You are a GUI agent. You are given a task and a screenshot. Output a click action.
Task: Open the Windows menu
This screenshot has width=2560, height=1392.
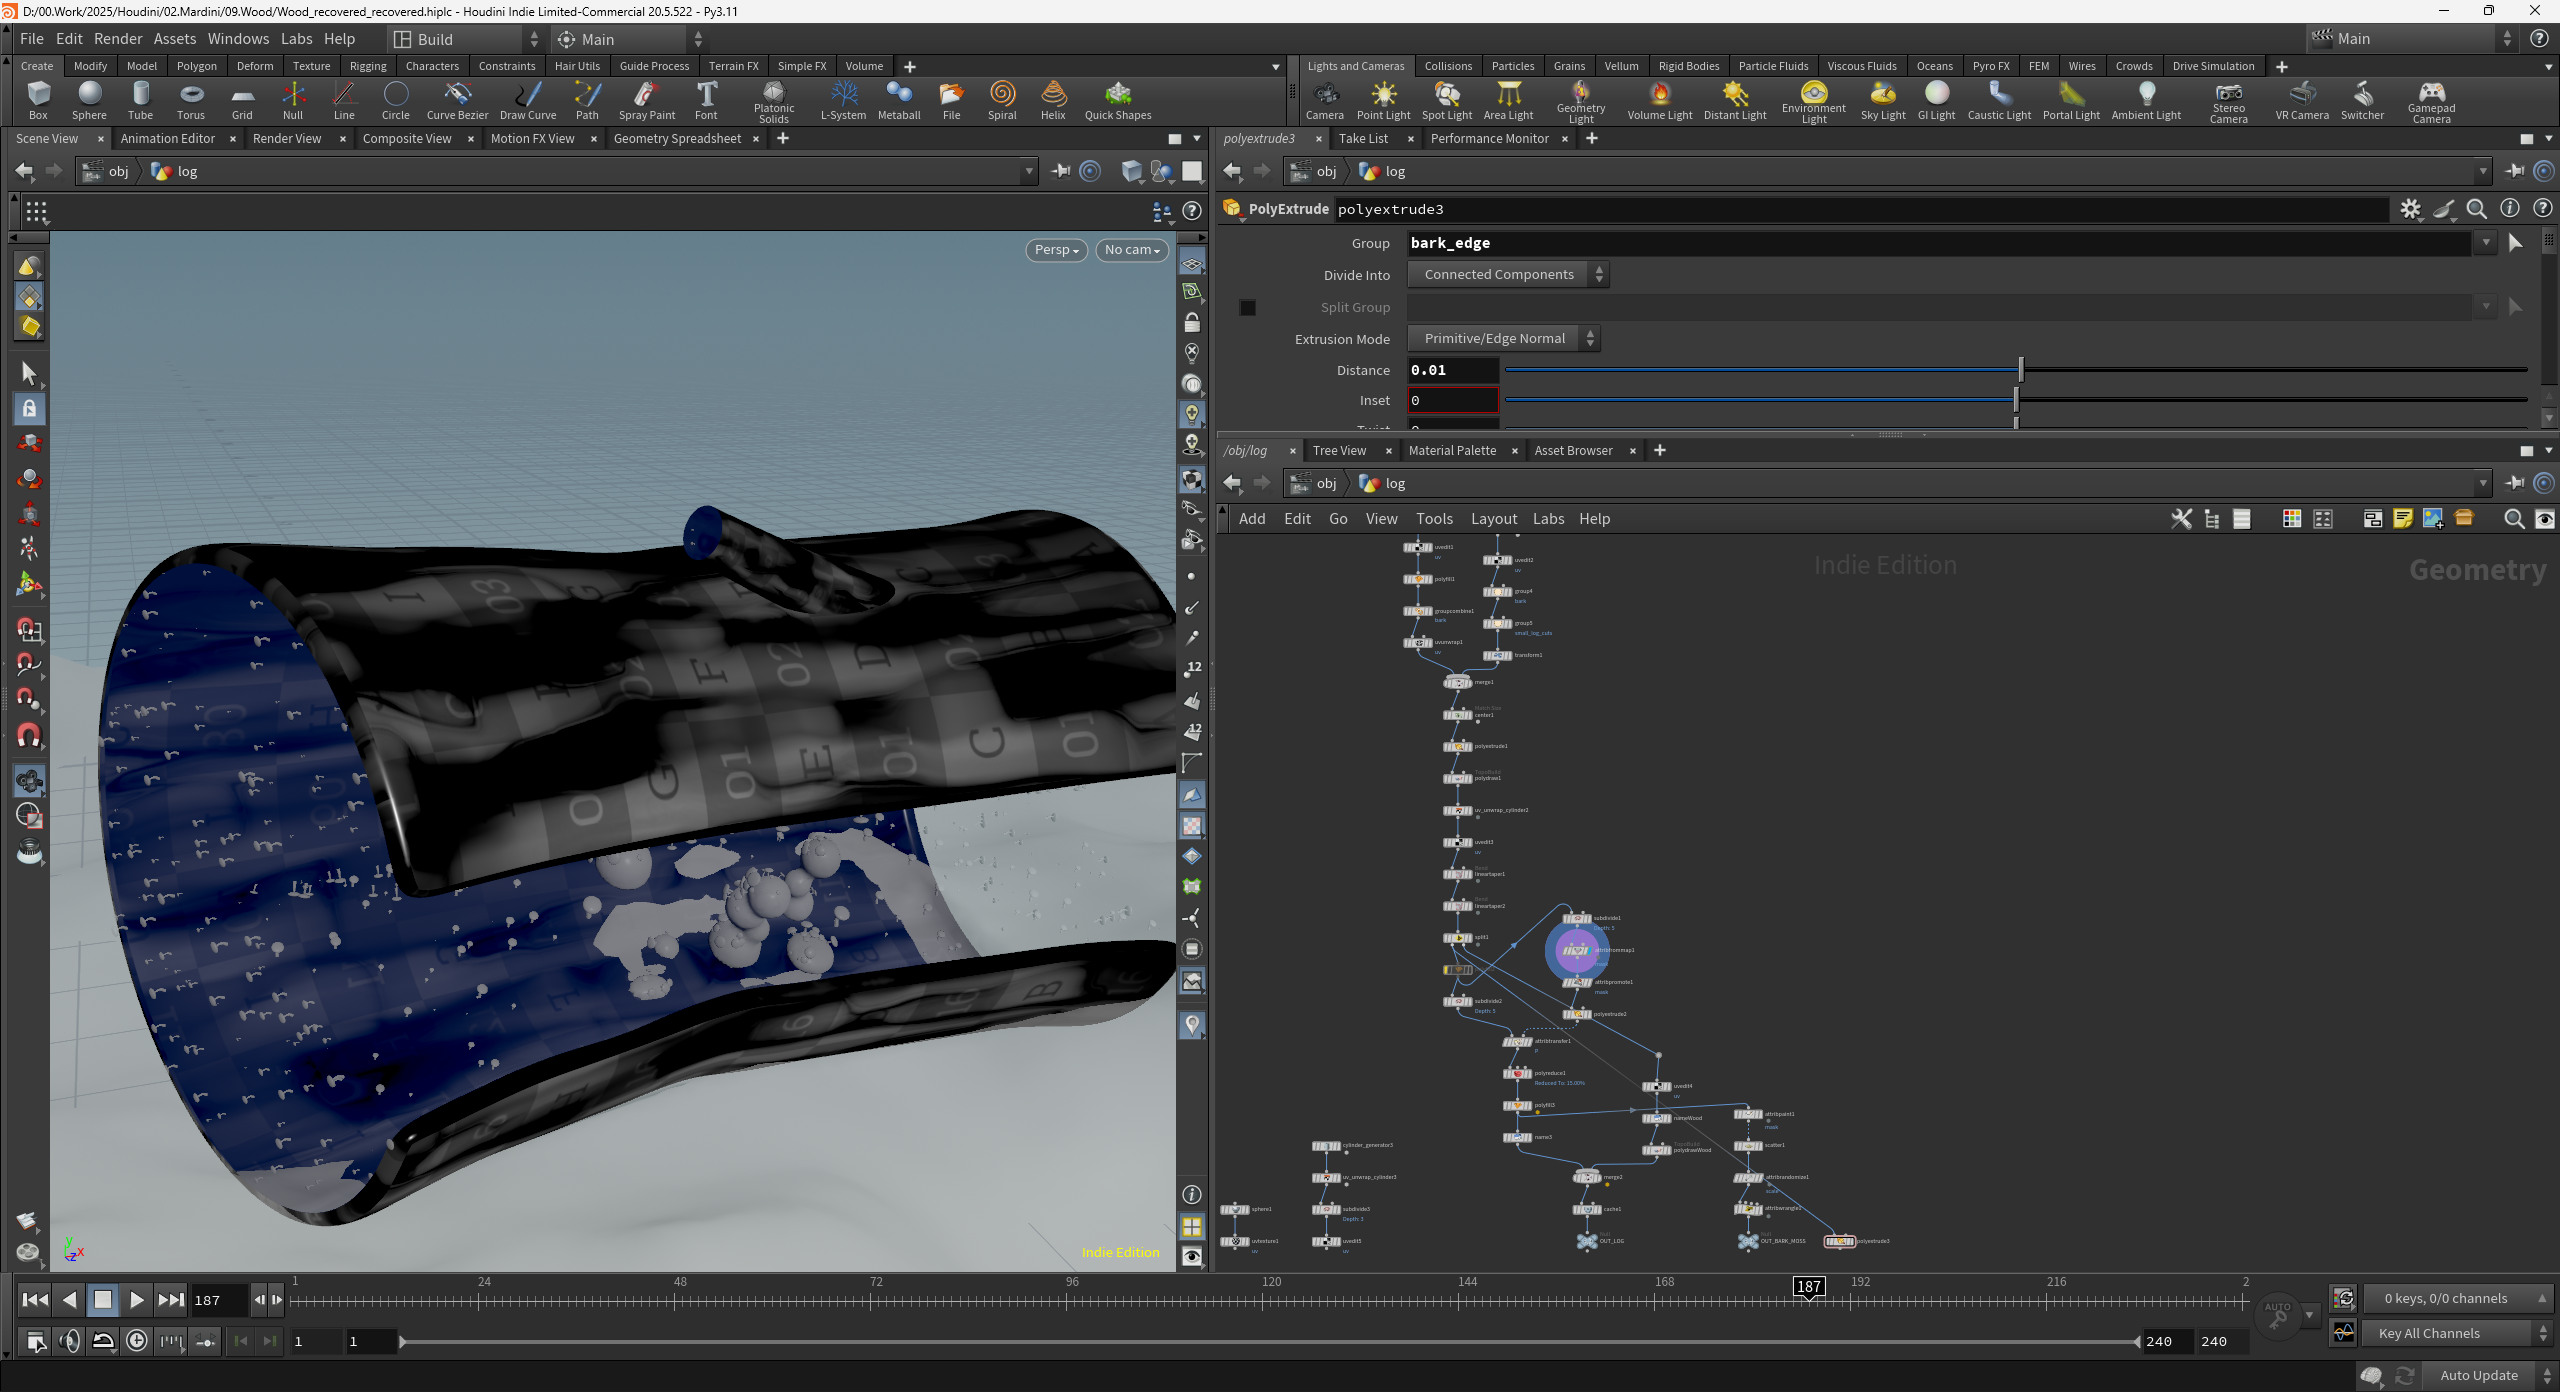238,39
